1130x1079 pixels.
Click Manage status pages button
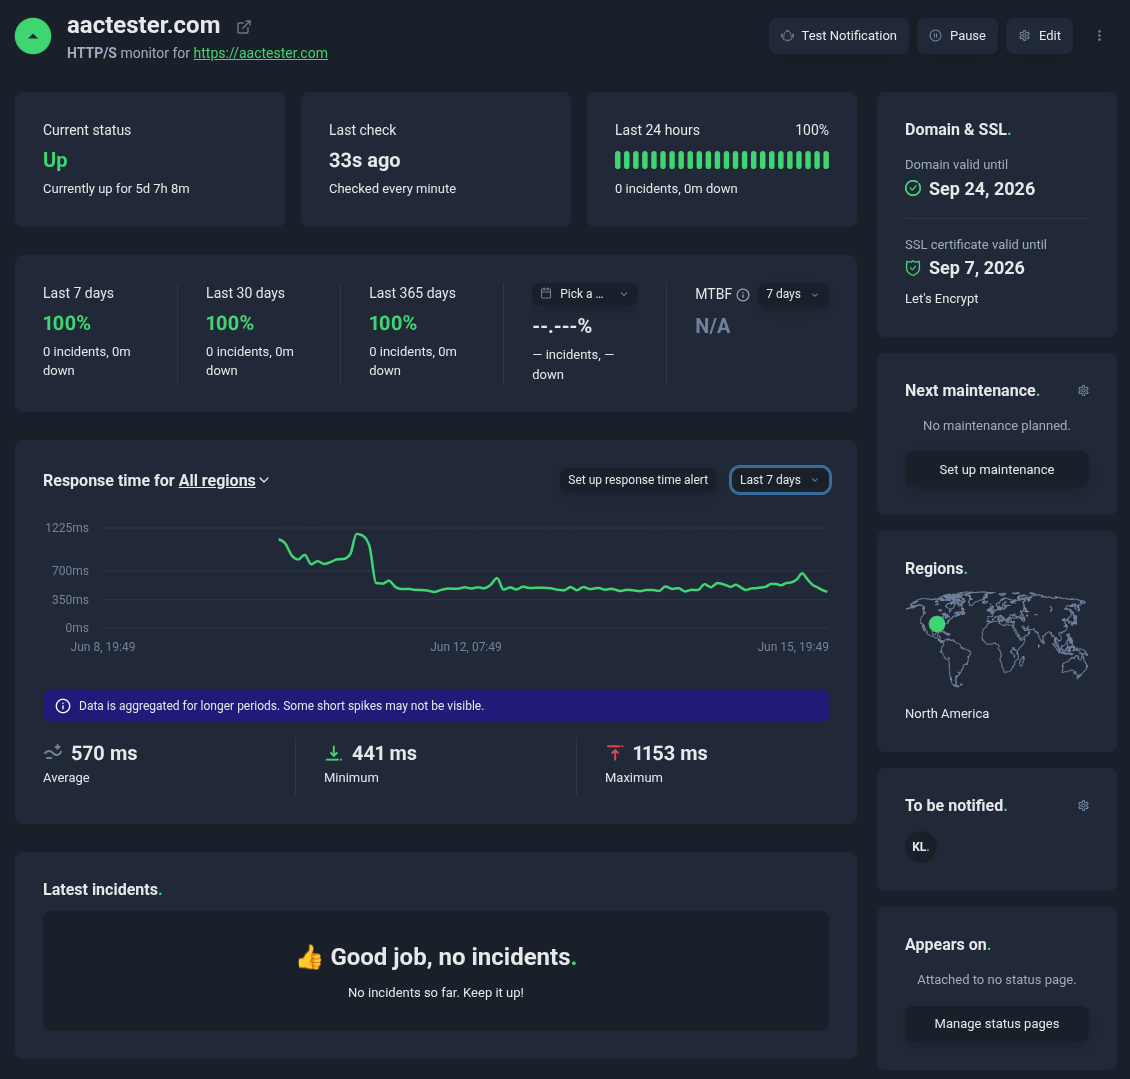pos(997,1024)
